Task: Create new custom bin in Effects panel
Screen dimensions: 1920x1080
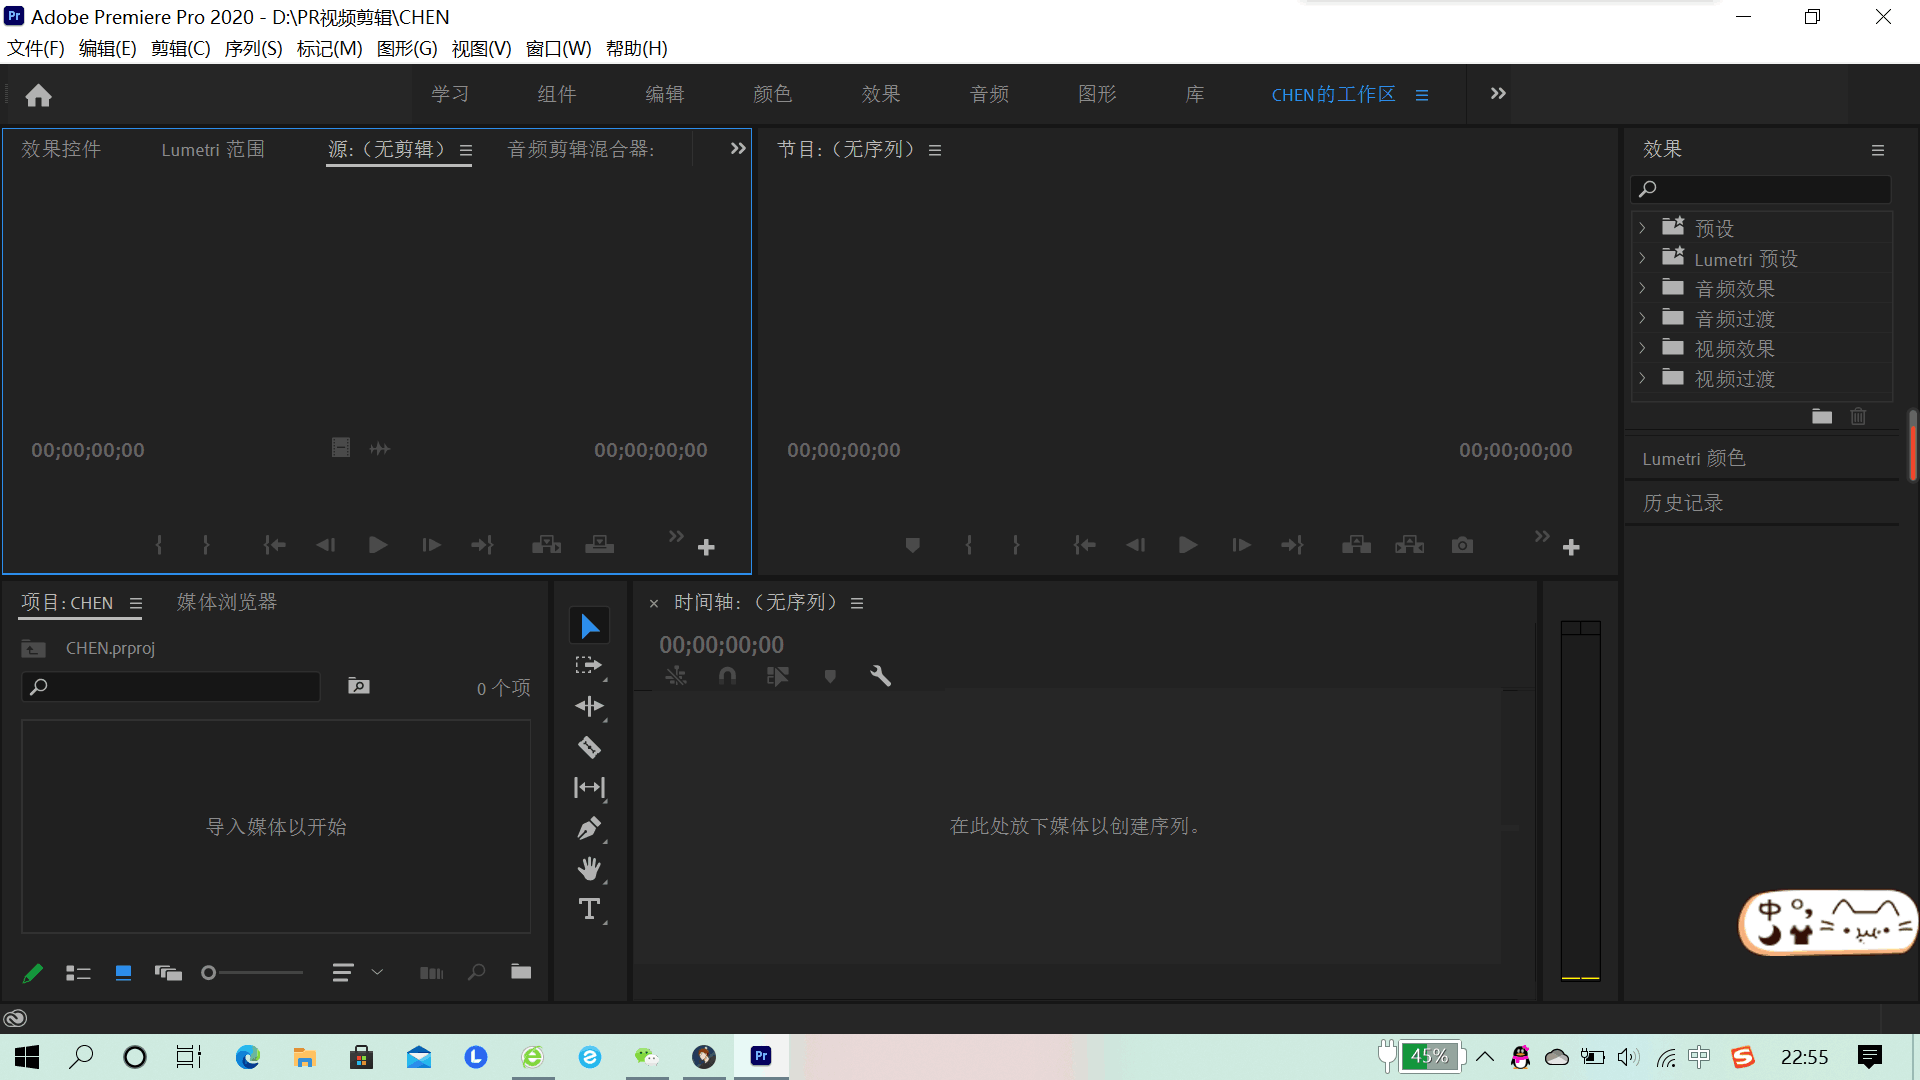Action: [x=1822, y=417]
